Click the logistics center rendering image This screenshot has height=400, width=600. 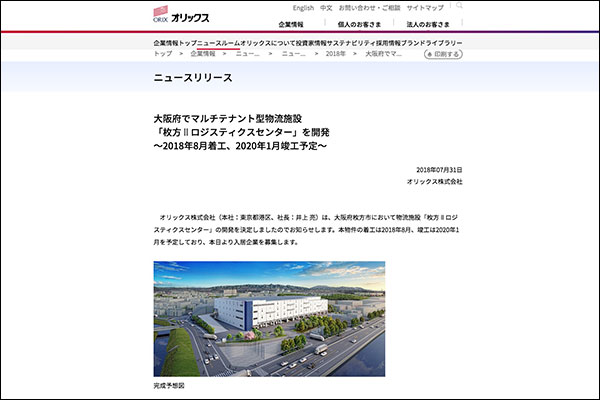point(269,318)
